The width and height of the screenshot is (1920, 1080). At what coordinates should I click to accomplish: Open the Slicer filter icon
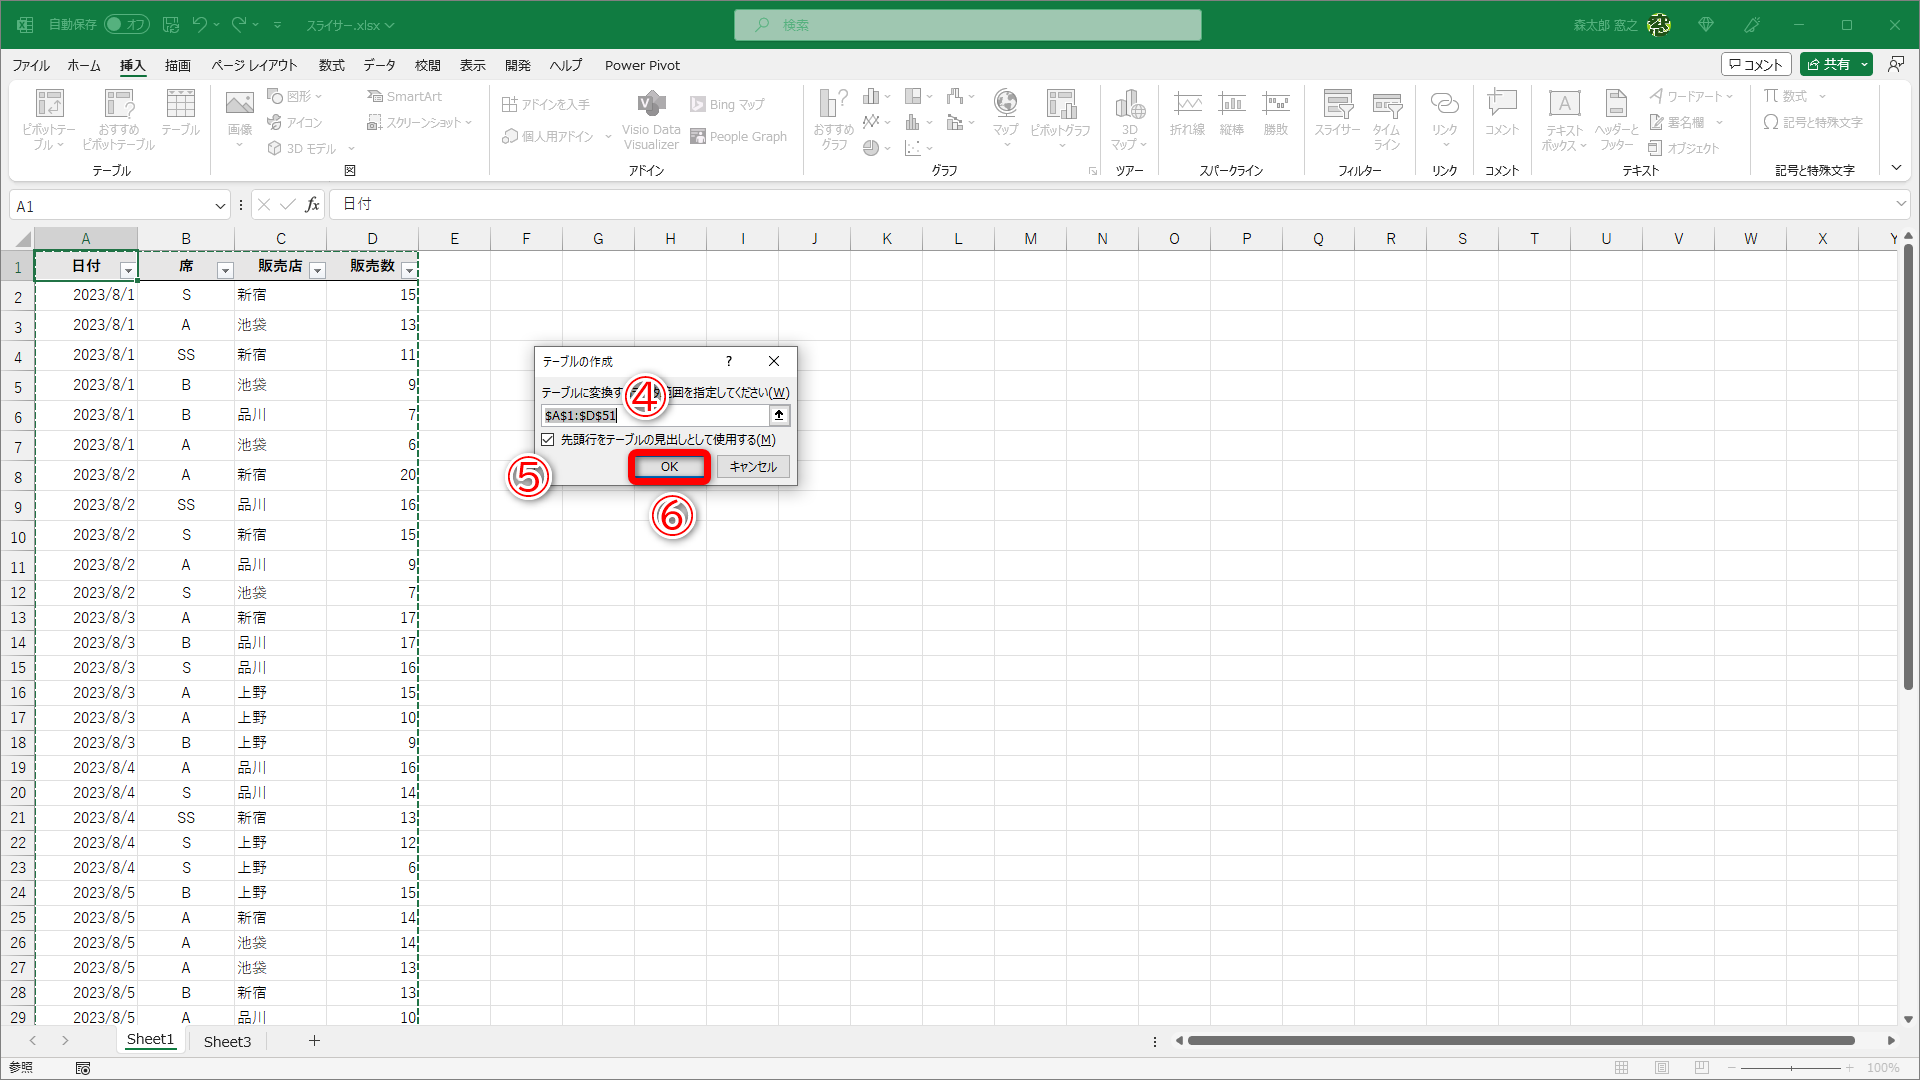(1337, 106)
